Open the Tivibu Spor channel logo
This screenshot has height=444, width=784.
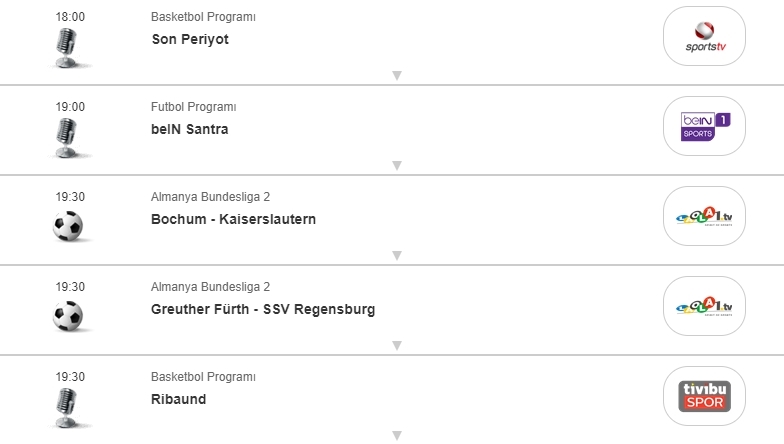[x=705, y=396]
